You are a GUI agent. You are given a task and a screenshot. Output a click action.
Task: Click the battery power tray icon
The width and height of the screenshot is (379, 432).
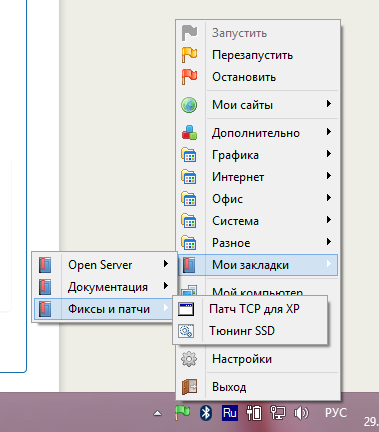click(x=254, y=413)
